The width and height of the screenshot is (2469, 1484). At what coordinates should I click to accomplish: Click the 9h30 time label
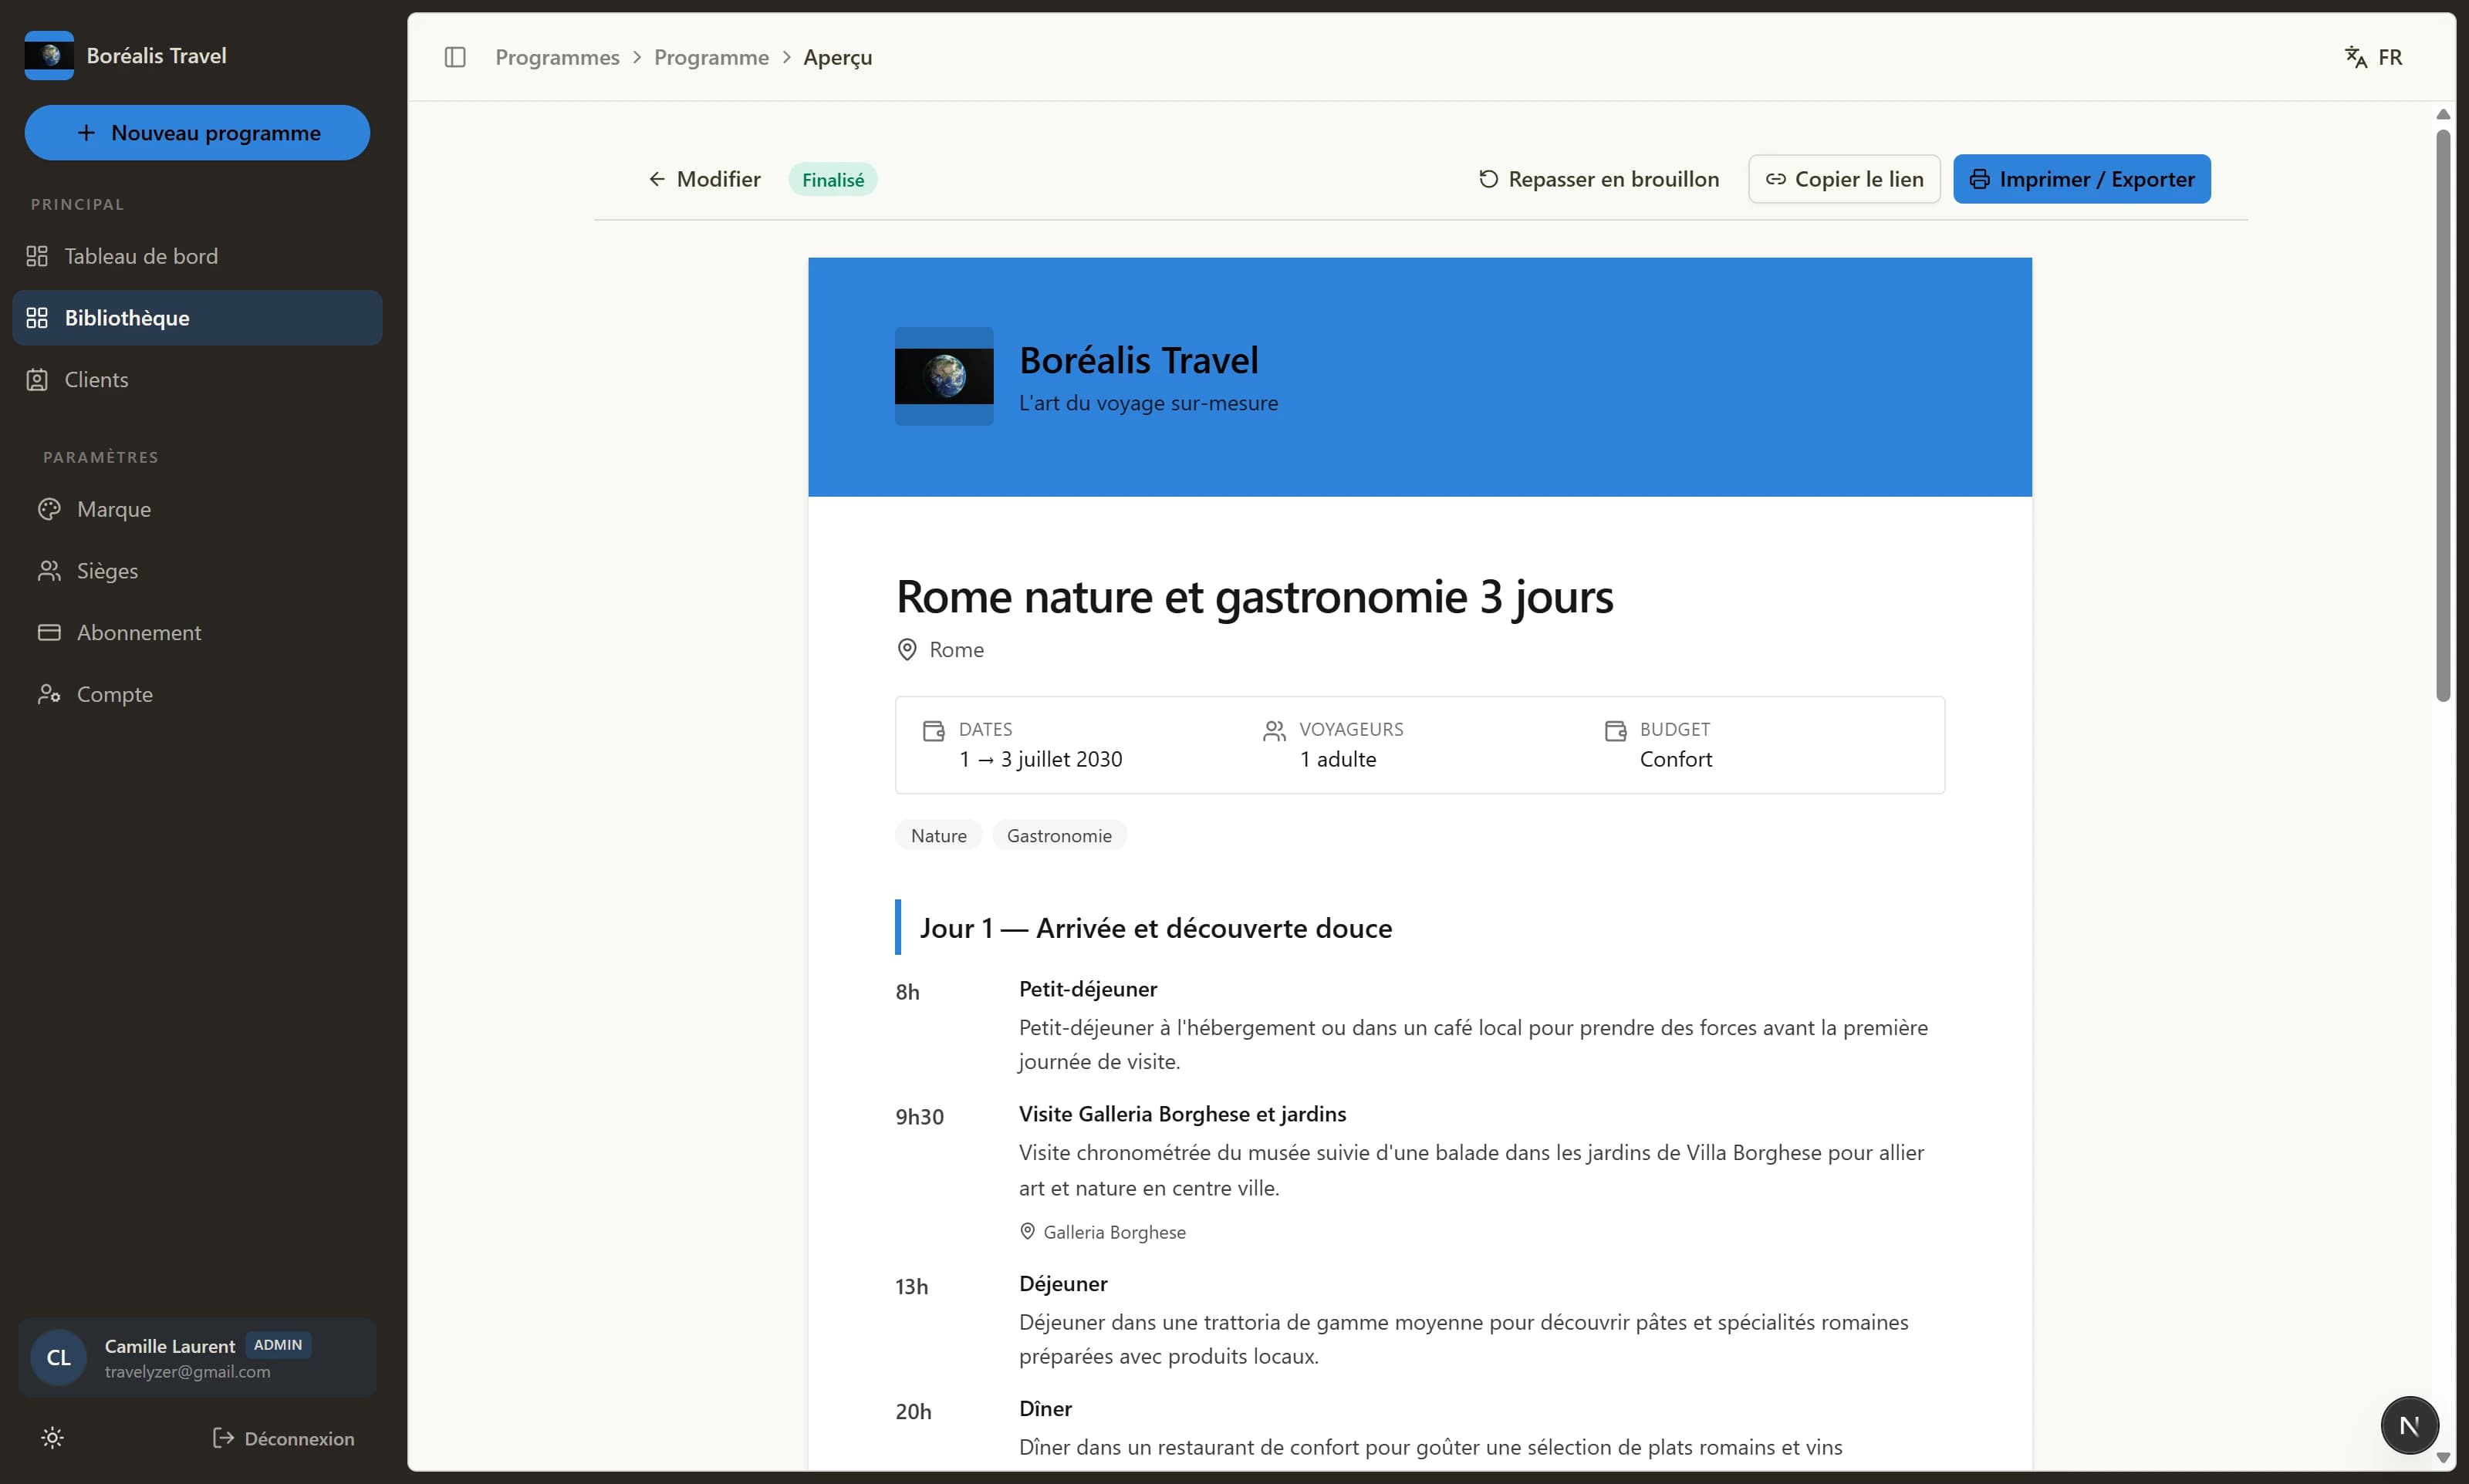tap(920, 1117)
